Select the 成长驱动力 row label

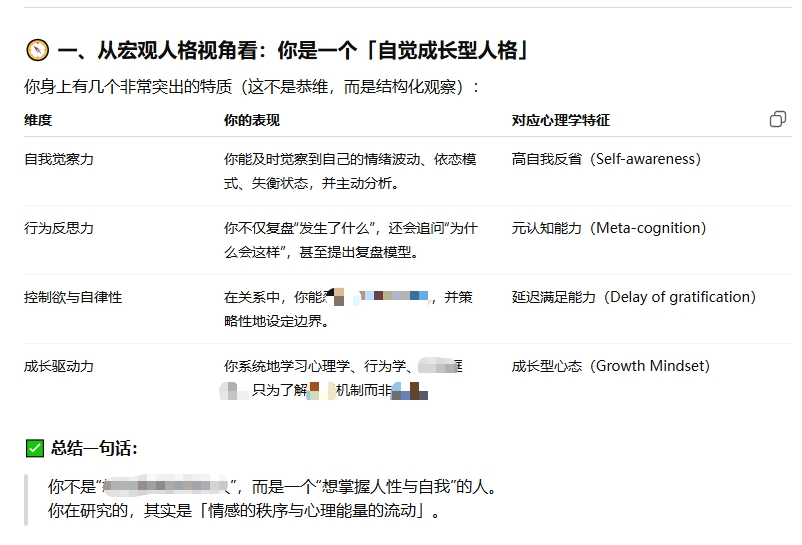coord(59,366)
